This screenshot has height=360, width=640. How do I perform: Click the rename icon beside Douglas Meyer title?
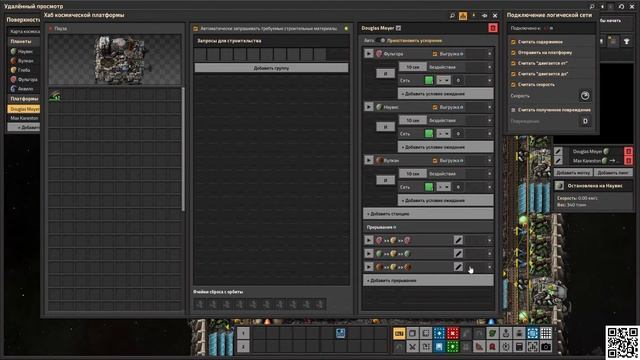[398, 28]
